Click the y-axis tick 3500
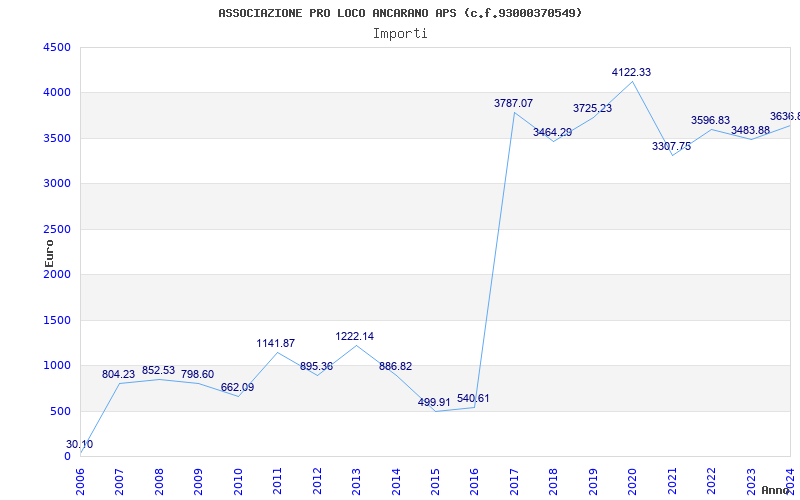Screen dimensions: 800x500 coord(57,138)
